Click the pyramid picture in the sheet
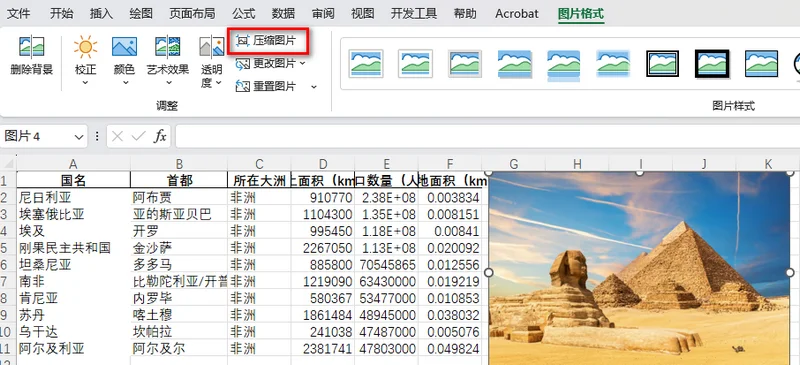This screenshot has width=800, height=365. click(639, 269)
